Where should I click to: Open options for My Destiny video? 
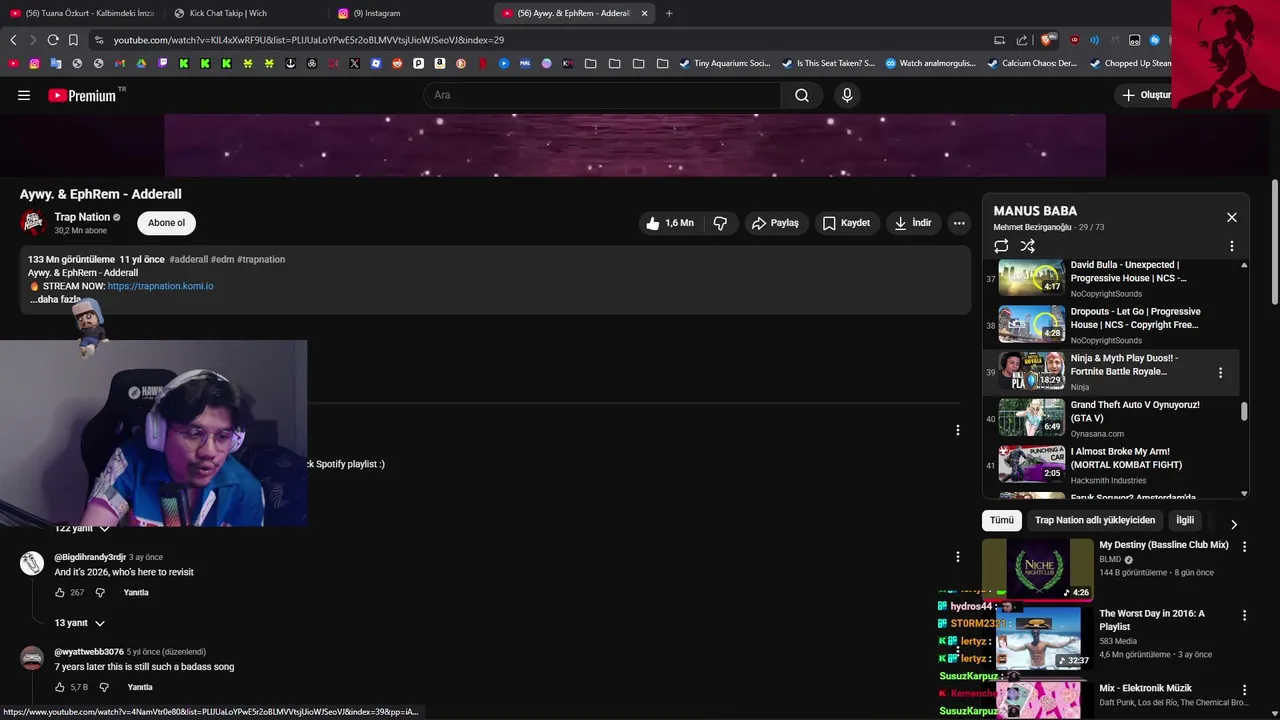1244,547
